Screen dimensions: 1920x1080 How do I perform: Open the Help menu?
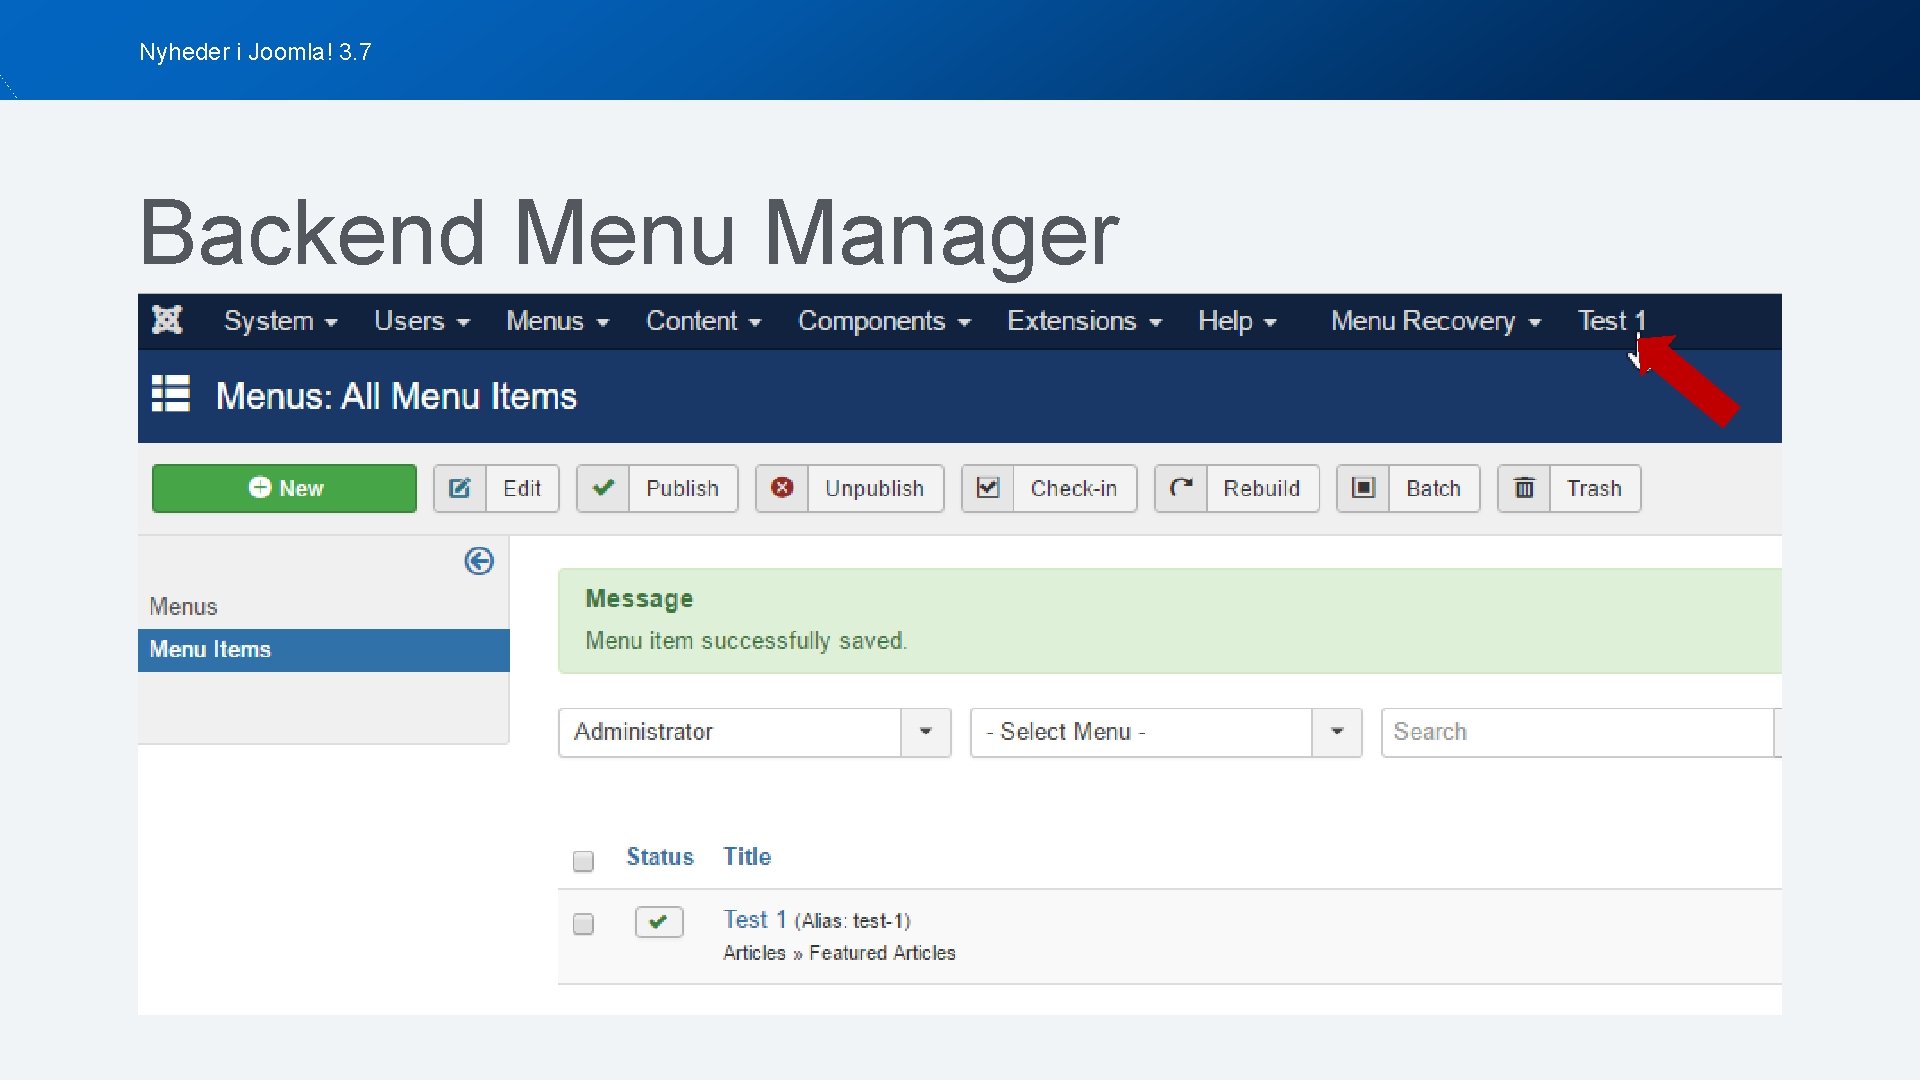tap(1238, 321)
